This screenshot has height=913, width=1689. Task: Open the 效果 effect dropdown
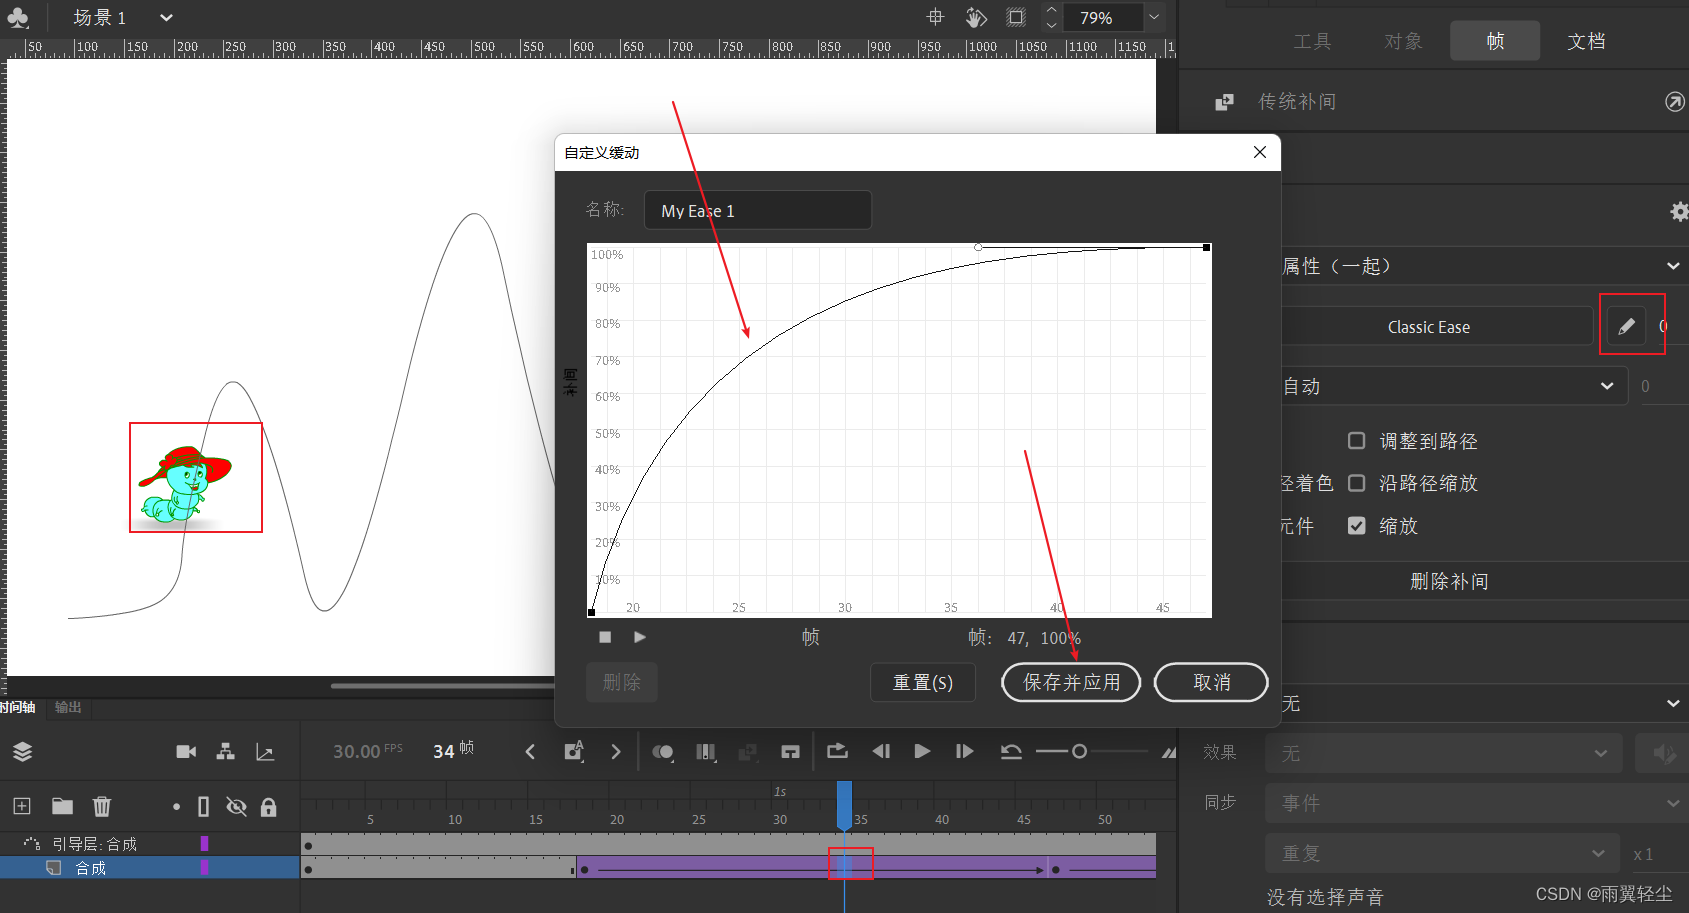pyautogui.click(x=1443, y=753)
